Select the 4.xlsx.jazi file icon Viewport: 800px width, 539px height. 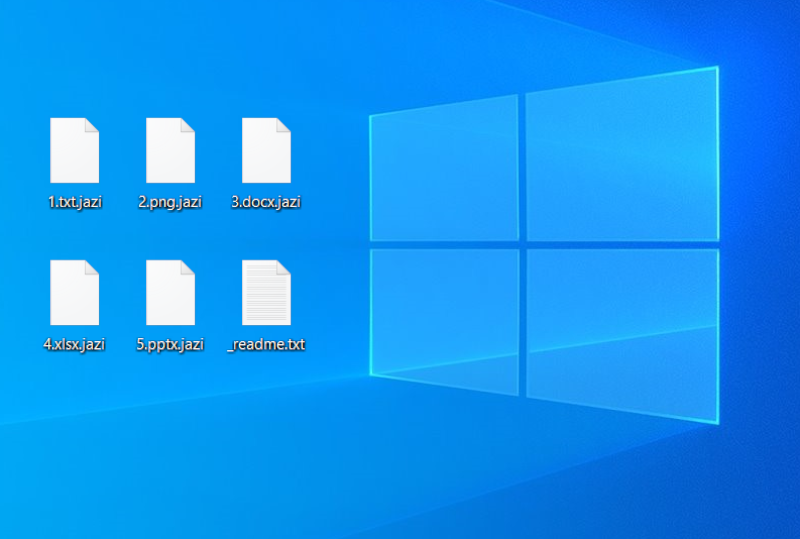pyautogui.click(x=74, y=292)
